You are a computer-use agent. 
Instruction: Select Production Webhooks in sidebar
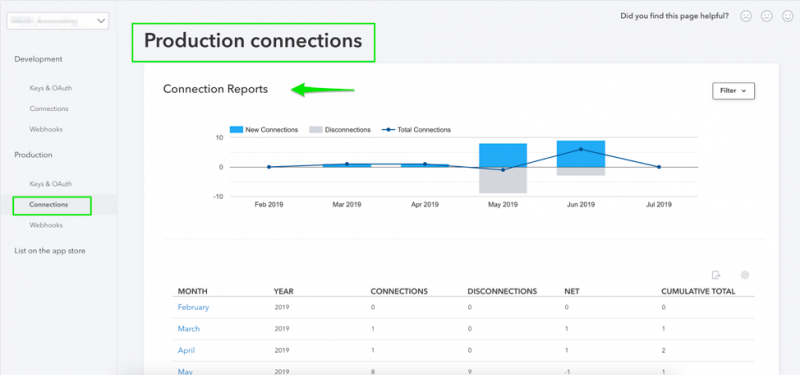click(x=46, y=225)
